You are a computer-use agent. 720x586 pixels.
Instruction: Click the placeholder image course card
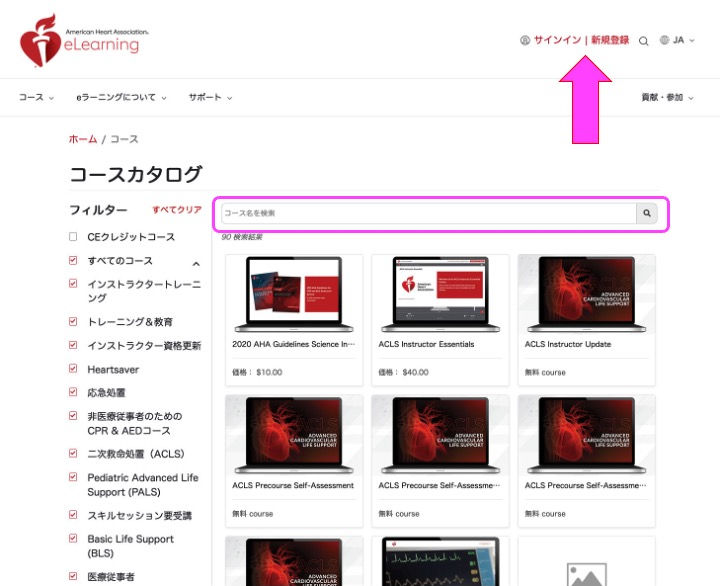point(586,561)
